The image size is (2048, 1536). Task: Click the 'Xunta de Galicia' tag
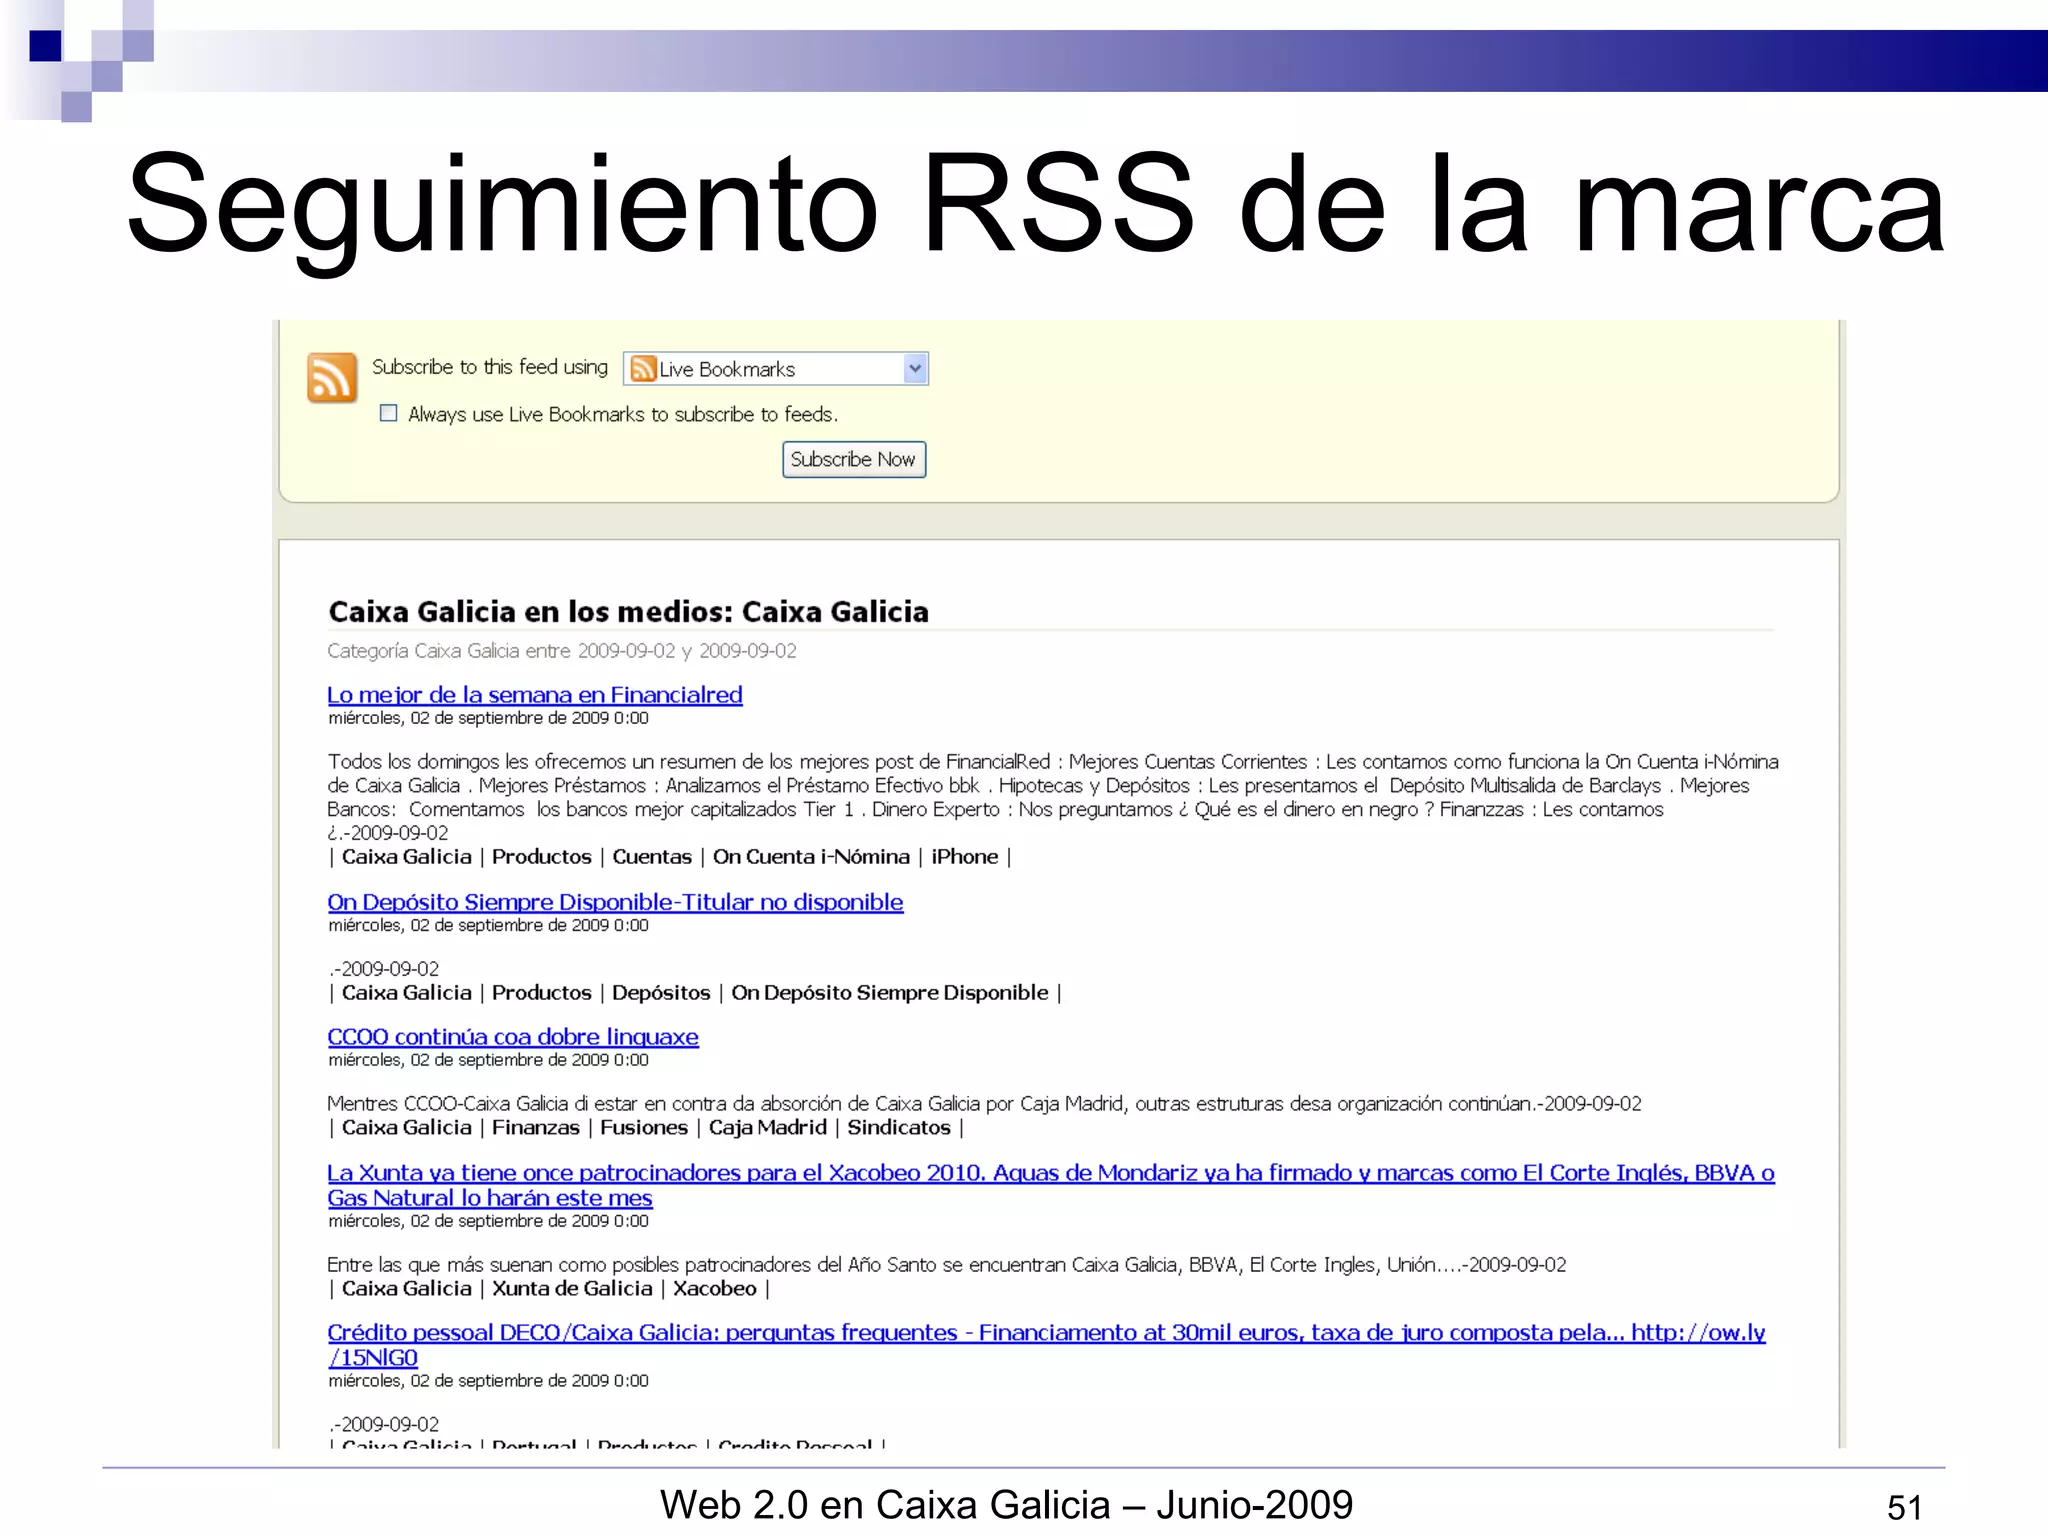(x=572, y=1289)
